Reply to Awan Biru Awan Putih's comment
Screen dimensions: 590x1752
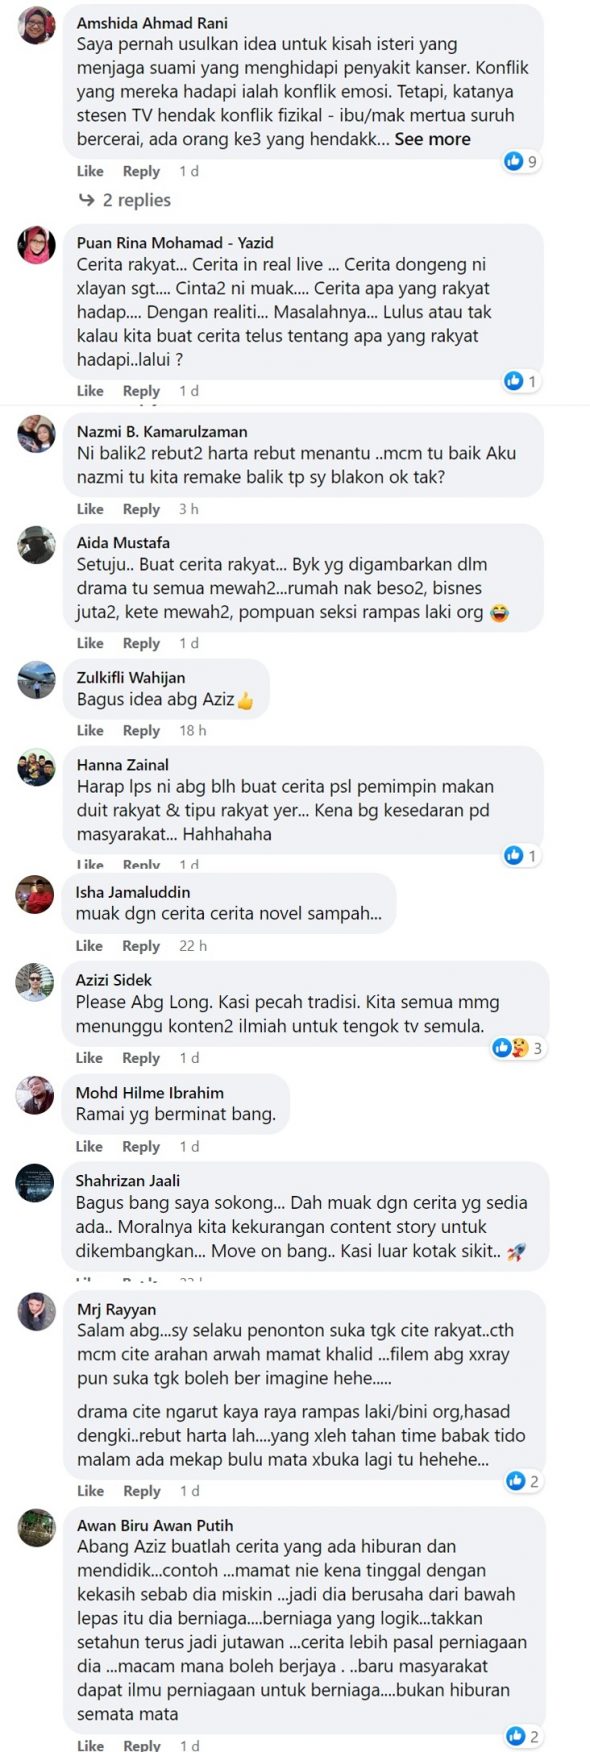point(141,1745)
